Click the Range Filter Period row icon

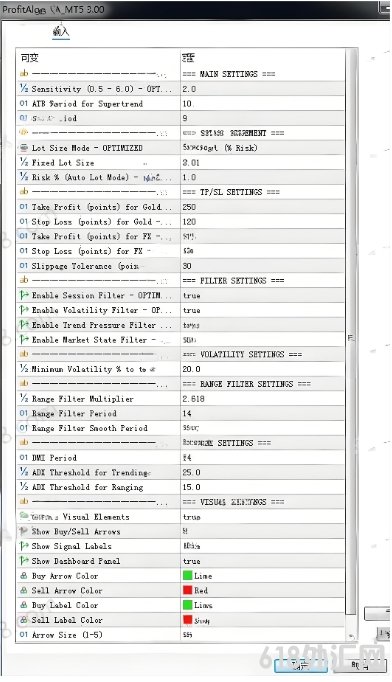24,413
